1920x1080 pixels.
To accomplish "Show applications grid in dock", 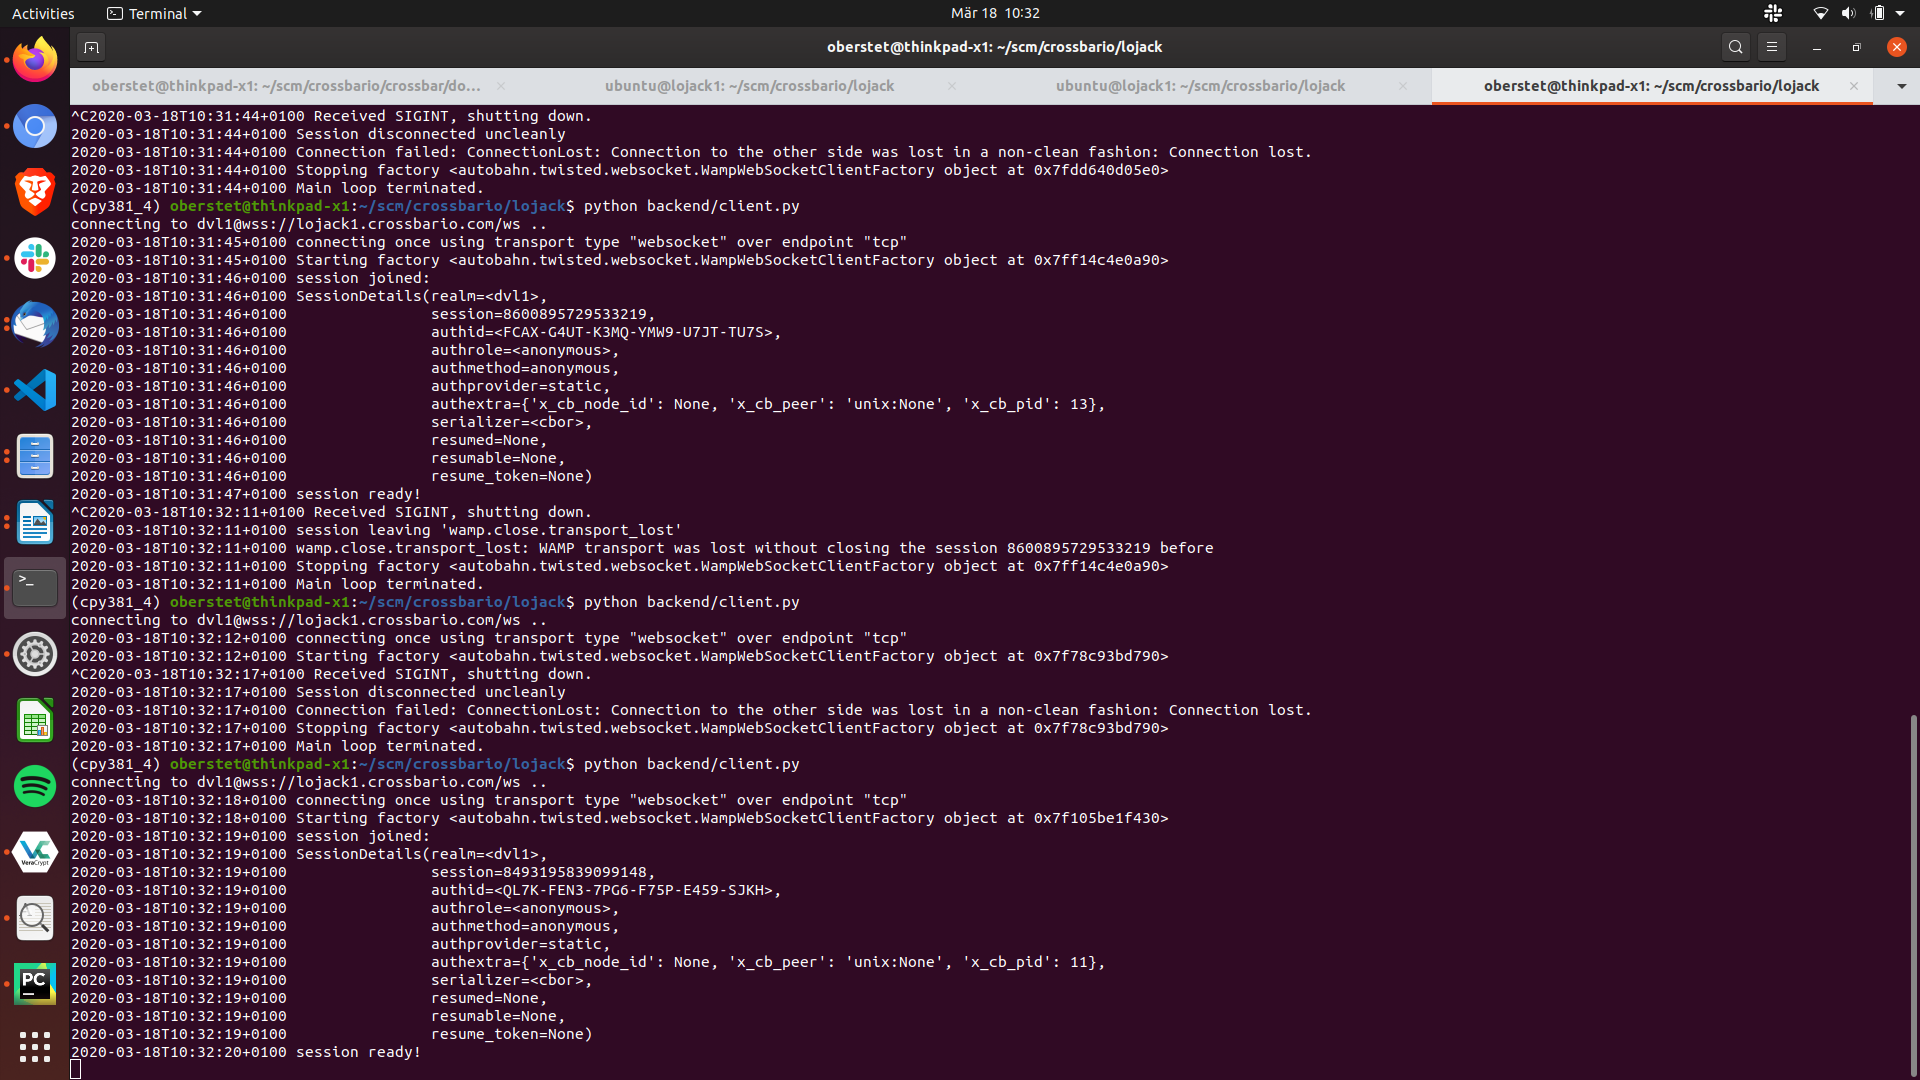I will (35, 1047).
